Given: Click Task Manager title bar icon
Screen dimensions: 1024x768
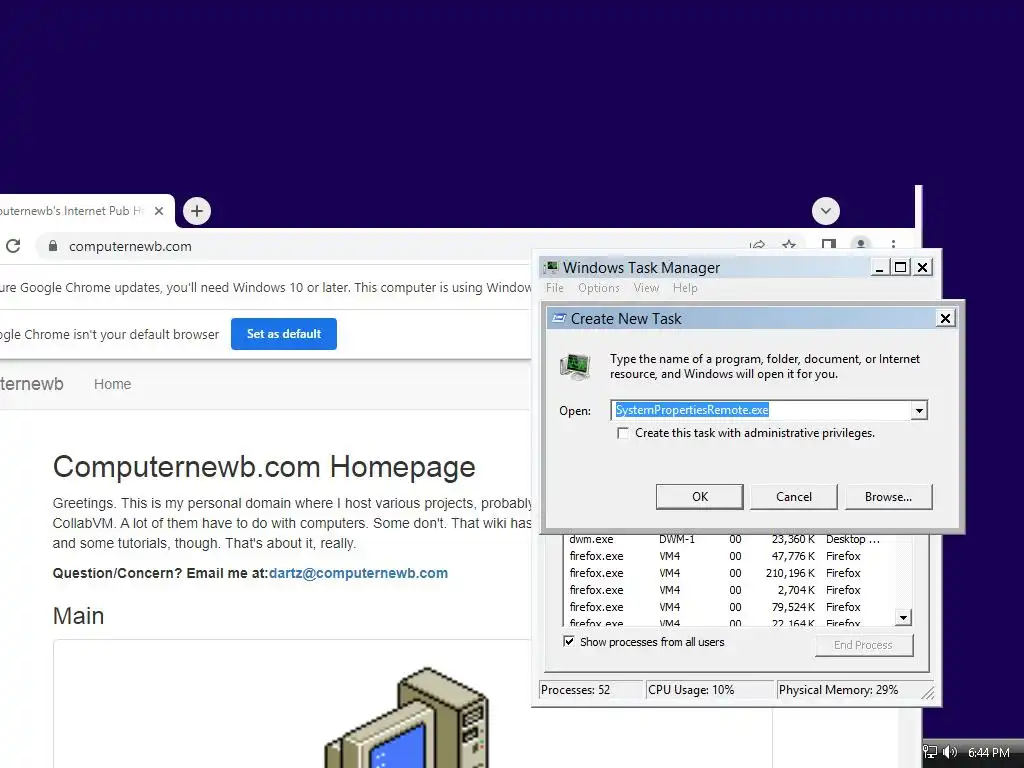Looking at the screenshot, I should pyautogui.click(x=552, y=267).
